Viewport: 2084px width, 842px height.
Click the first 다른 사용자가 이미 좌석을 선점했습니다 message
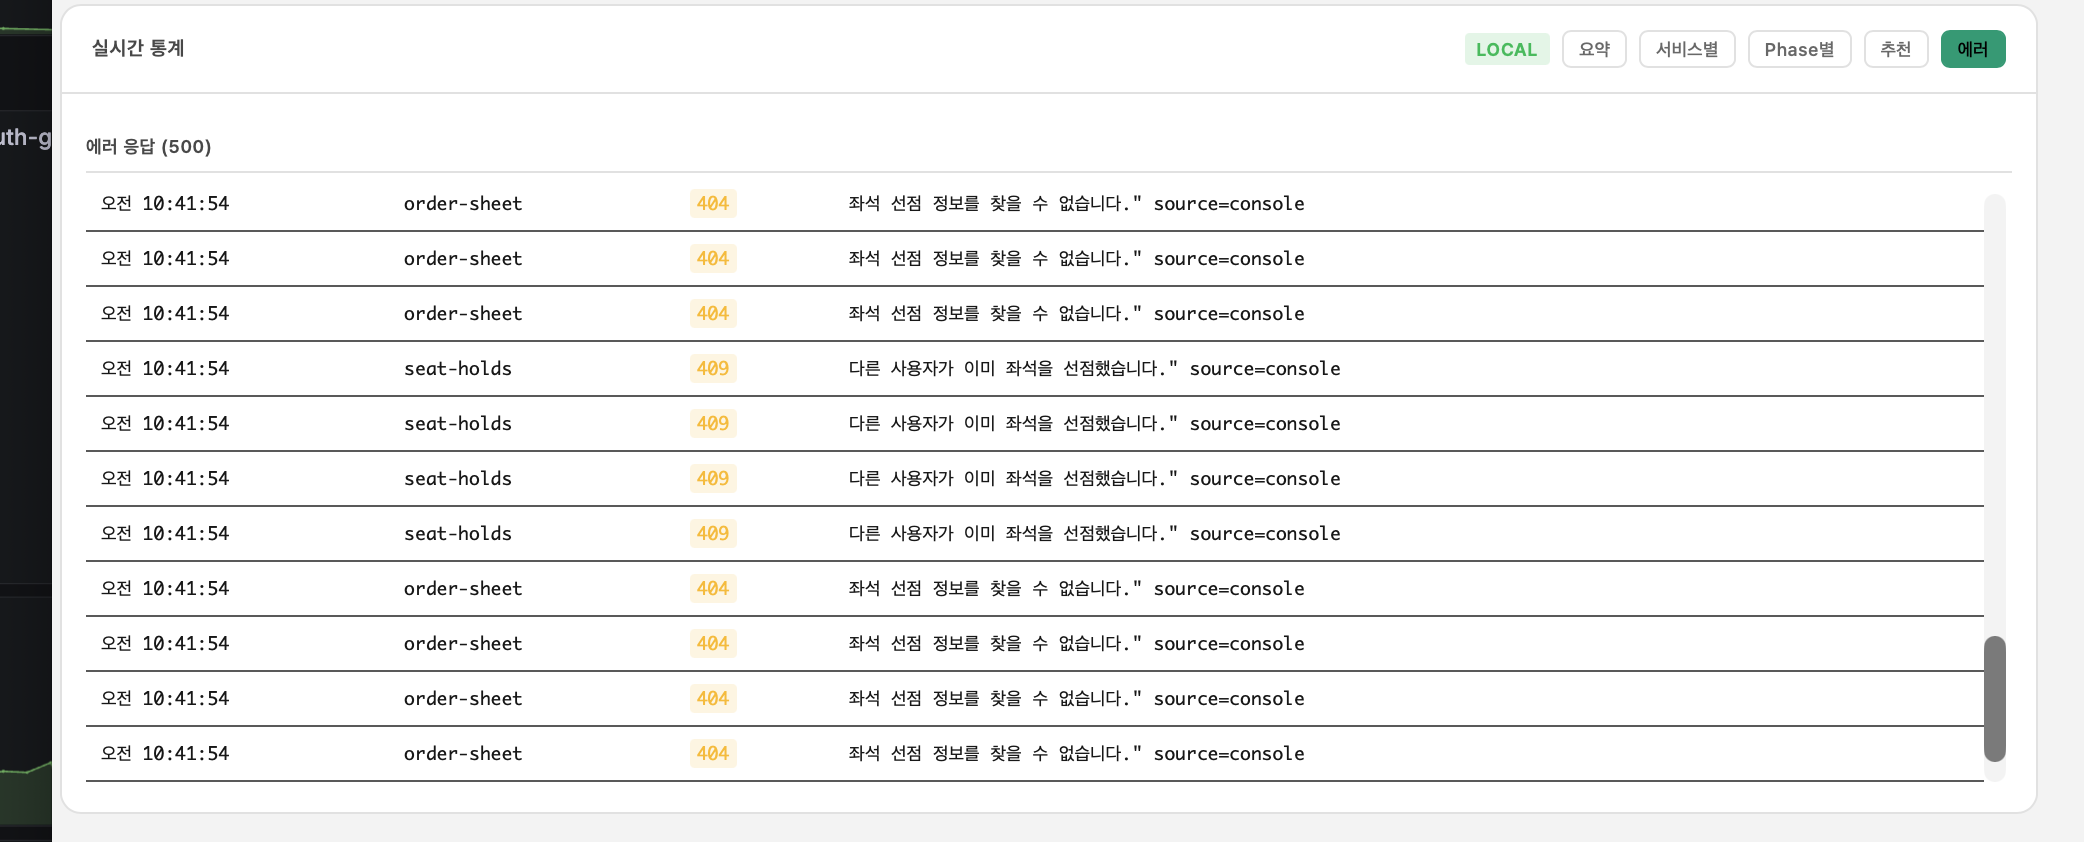1094,369
